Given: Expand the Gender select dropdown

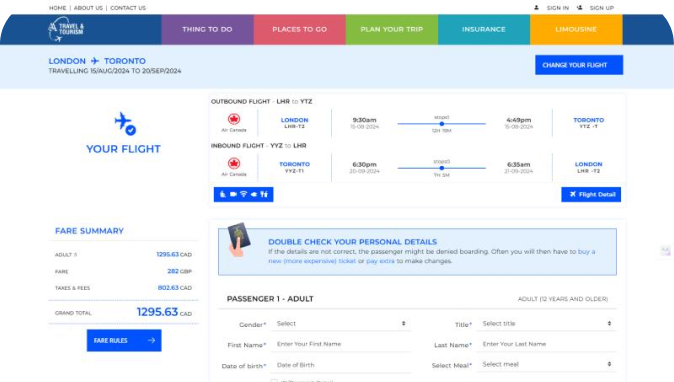Looking at the screenshot, I should point(340,324).
